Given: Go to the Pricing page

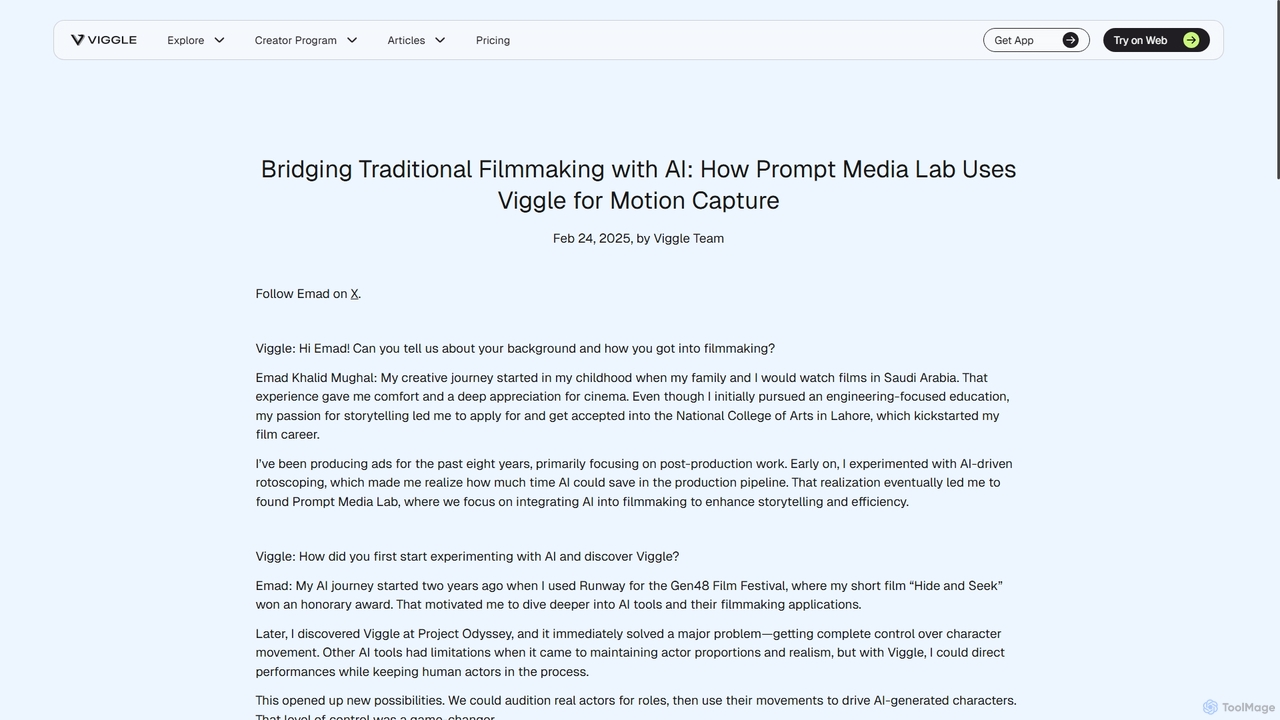Looking at the screenshot, I should 493,40.
